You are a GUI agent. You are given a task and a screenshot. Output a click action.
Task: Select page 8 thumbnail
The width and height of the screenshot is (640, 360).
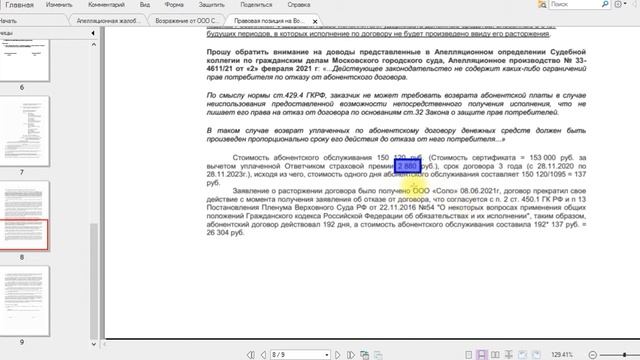[24, 216]
